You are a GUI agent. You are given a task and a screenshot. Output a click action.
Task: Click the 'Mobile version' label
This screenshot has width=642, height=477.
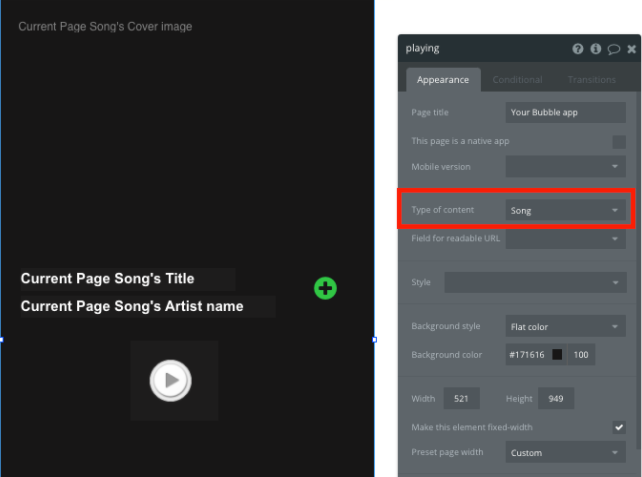441,167
